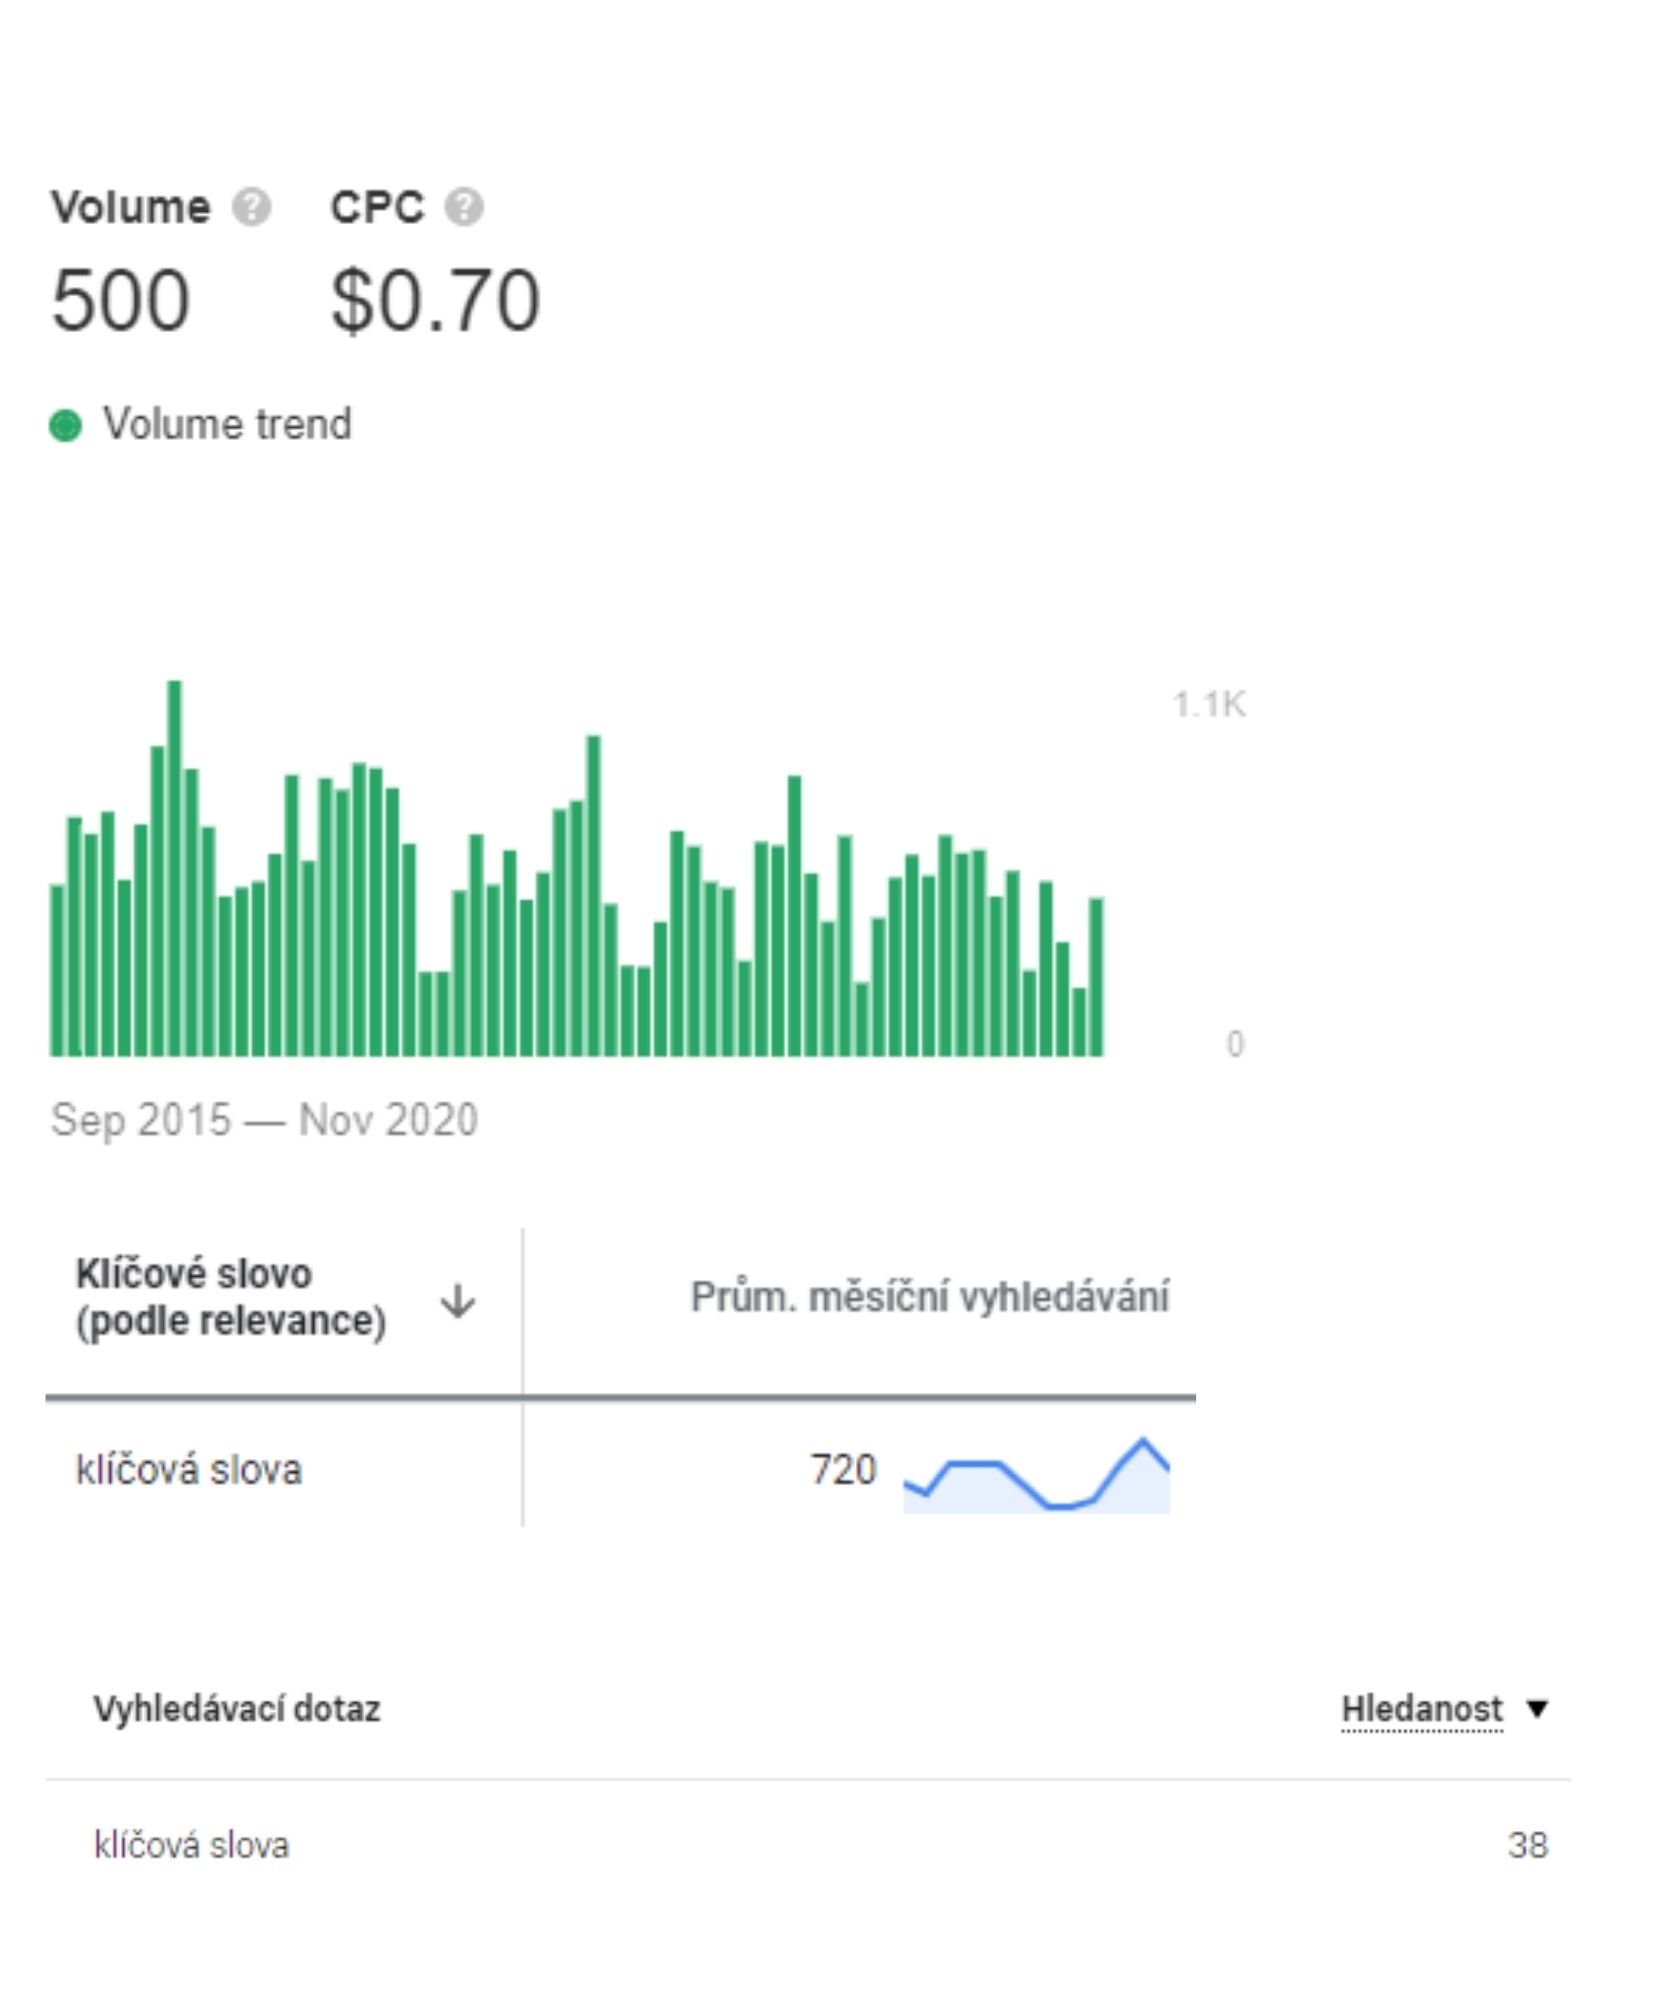Click the 720 monthly searches value
This screenshot has height=2000, width=1667.
(843, 1470)
